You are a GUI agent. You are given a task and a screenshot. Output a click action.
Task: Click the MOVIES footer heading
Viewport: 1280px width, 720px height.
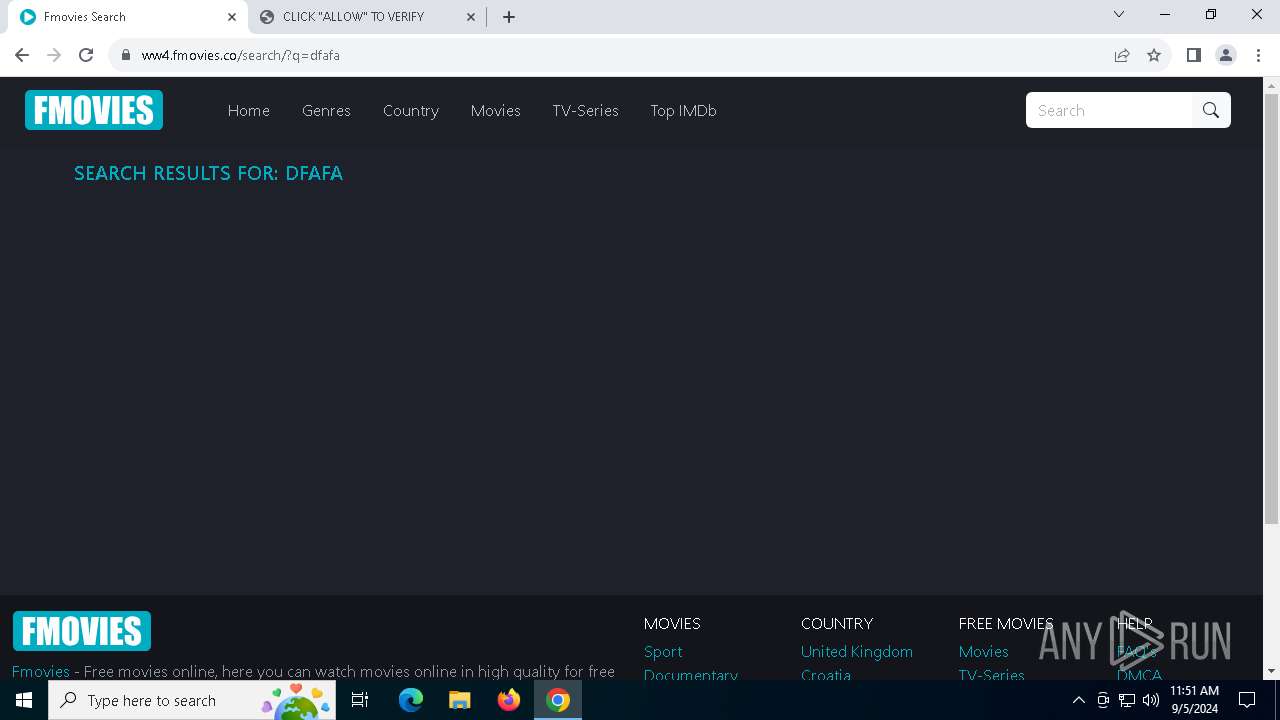click(x=672, y=623)
